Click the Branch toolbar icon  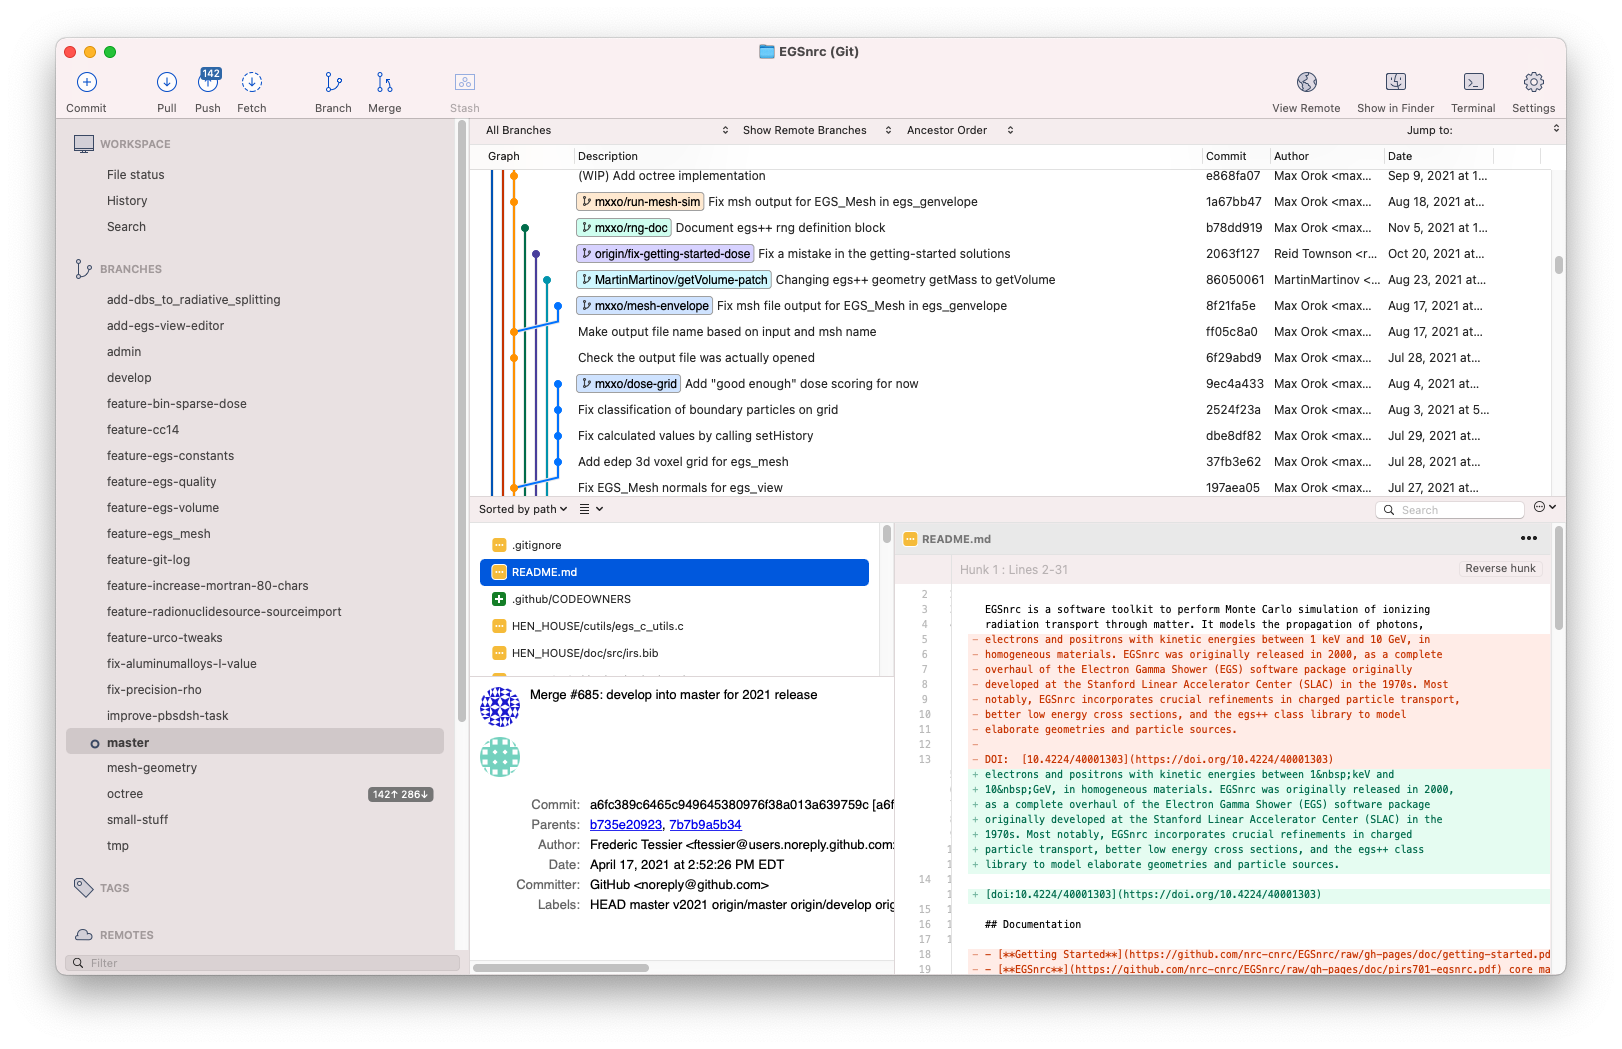pos(333,82)
